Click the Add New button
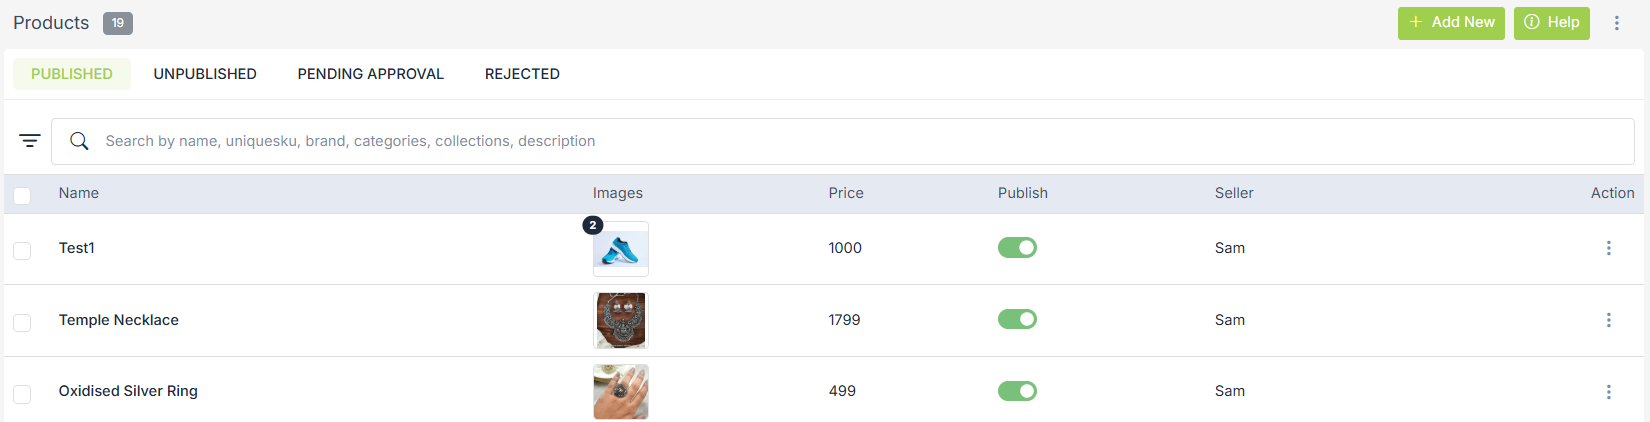Viewport: 1650px width, 422px height. pos(1450,23)
